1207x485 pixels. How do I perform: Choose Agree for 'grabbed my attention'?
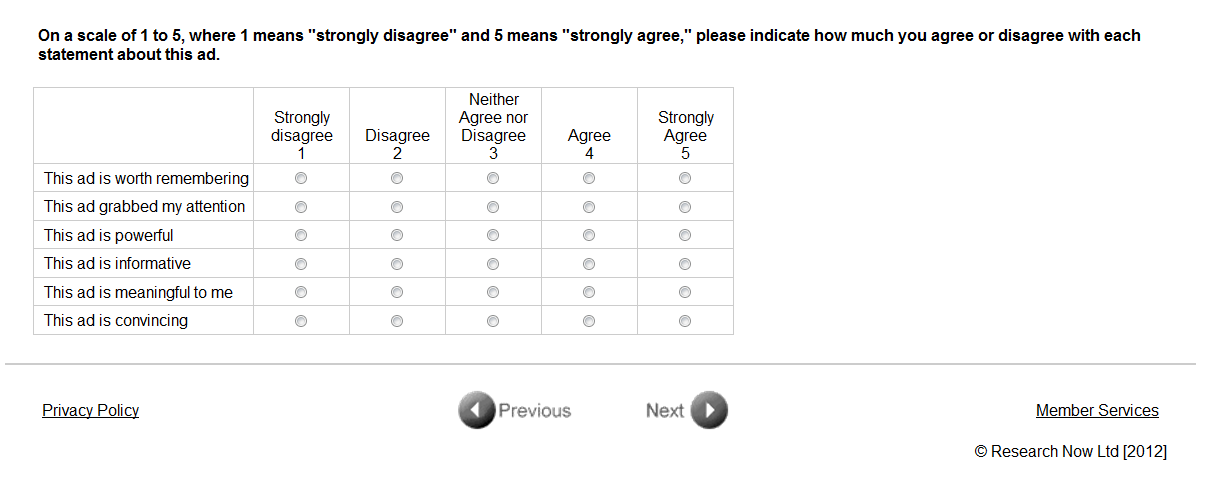[x=589, y=207]
